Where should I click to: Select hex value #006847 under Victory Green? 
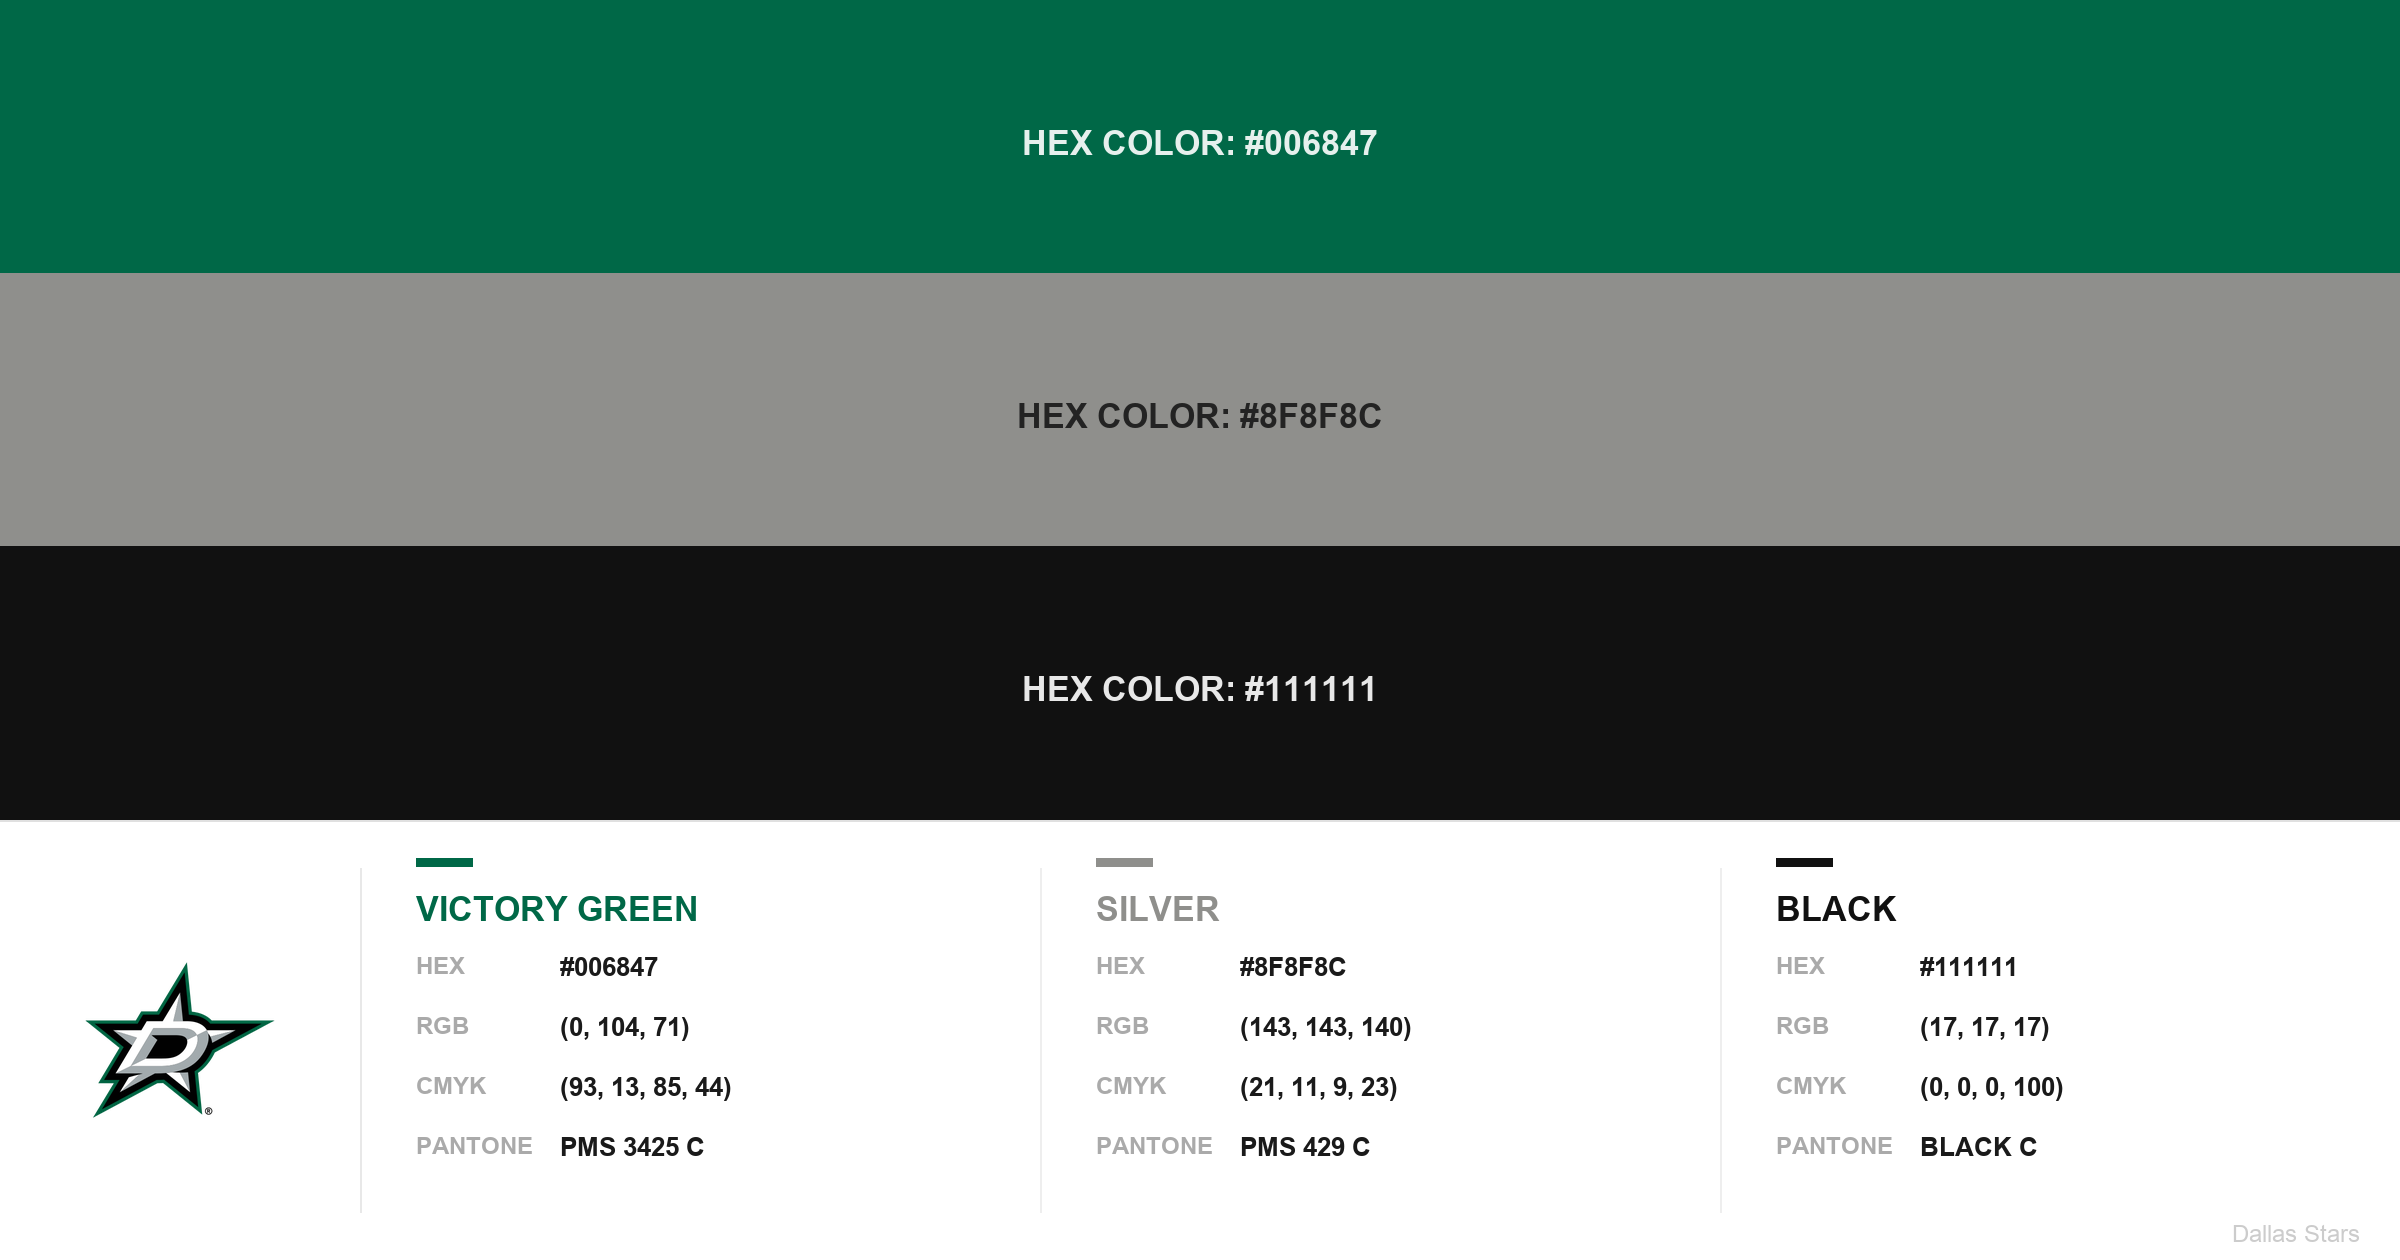[609, 967]
